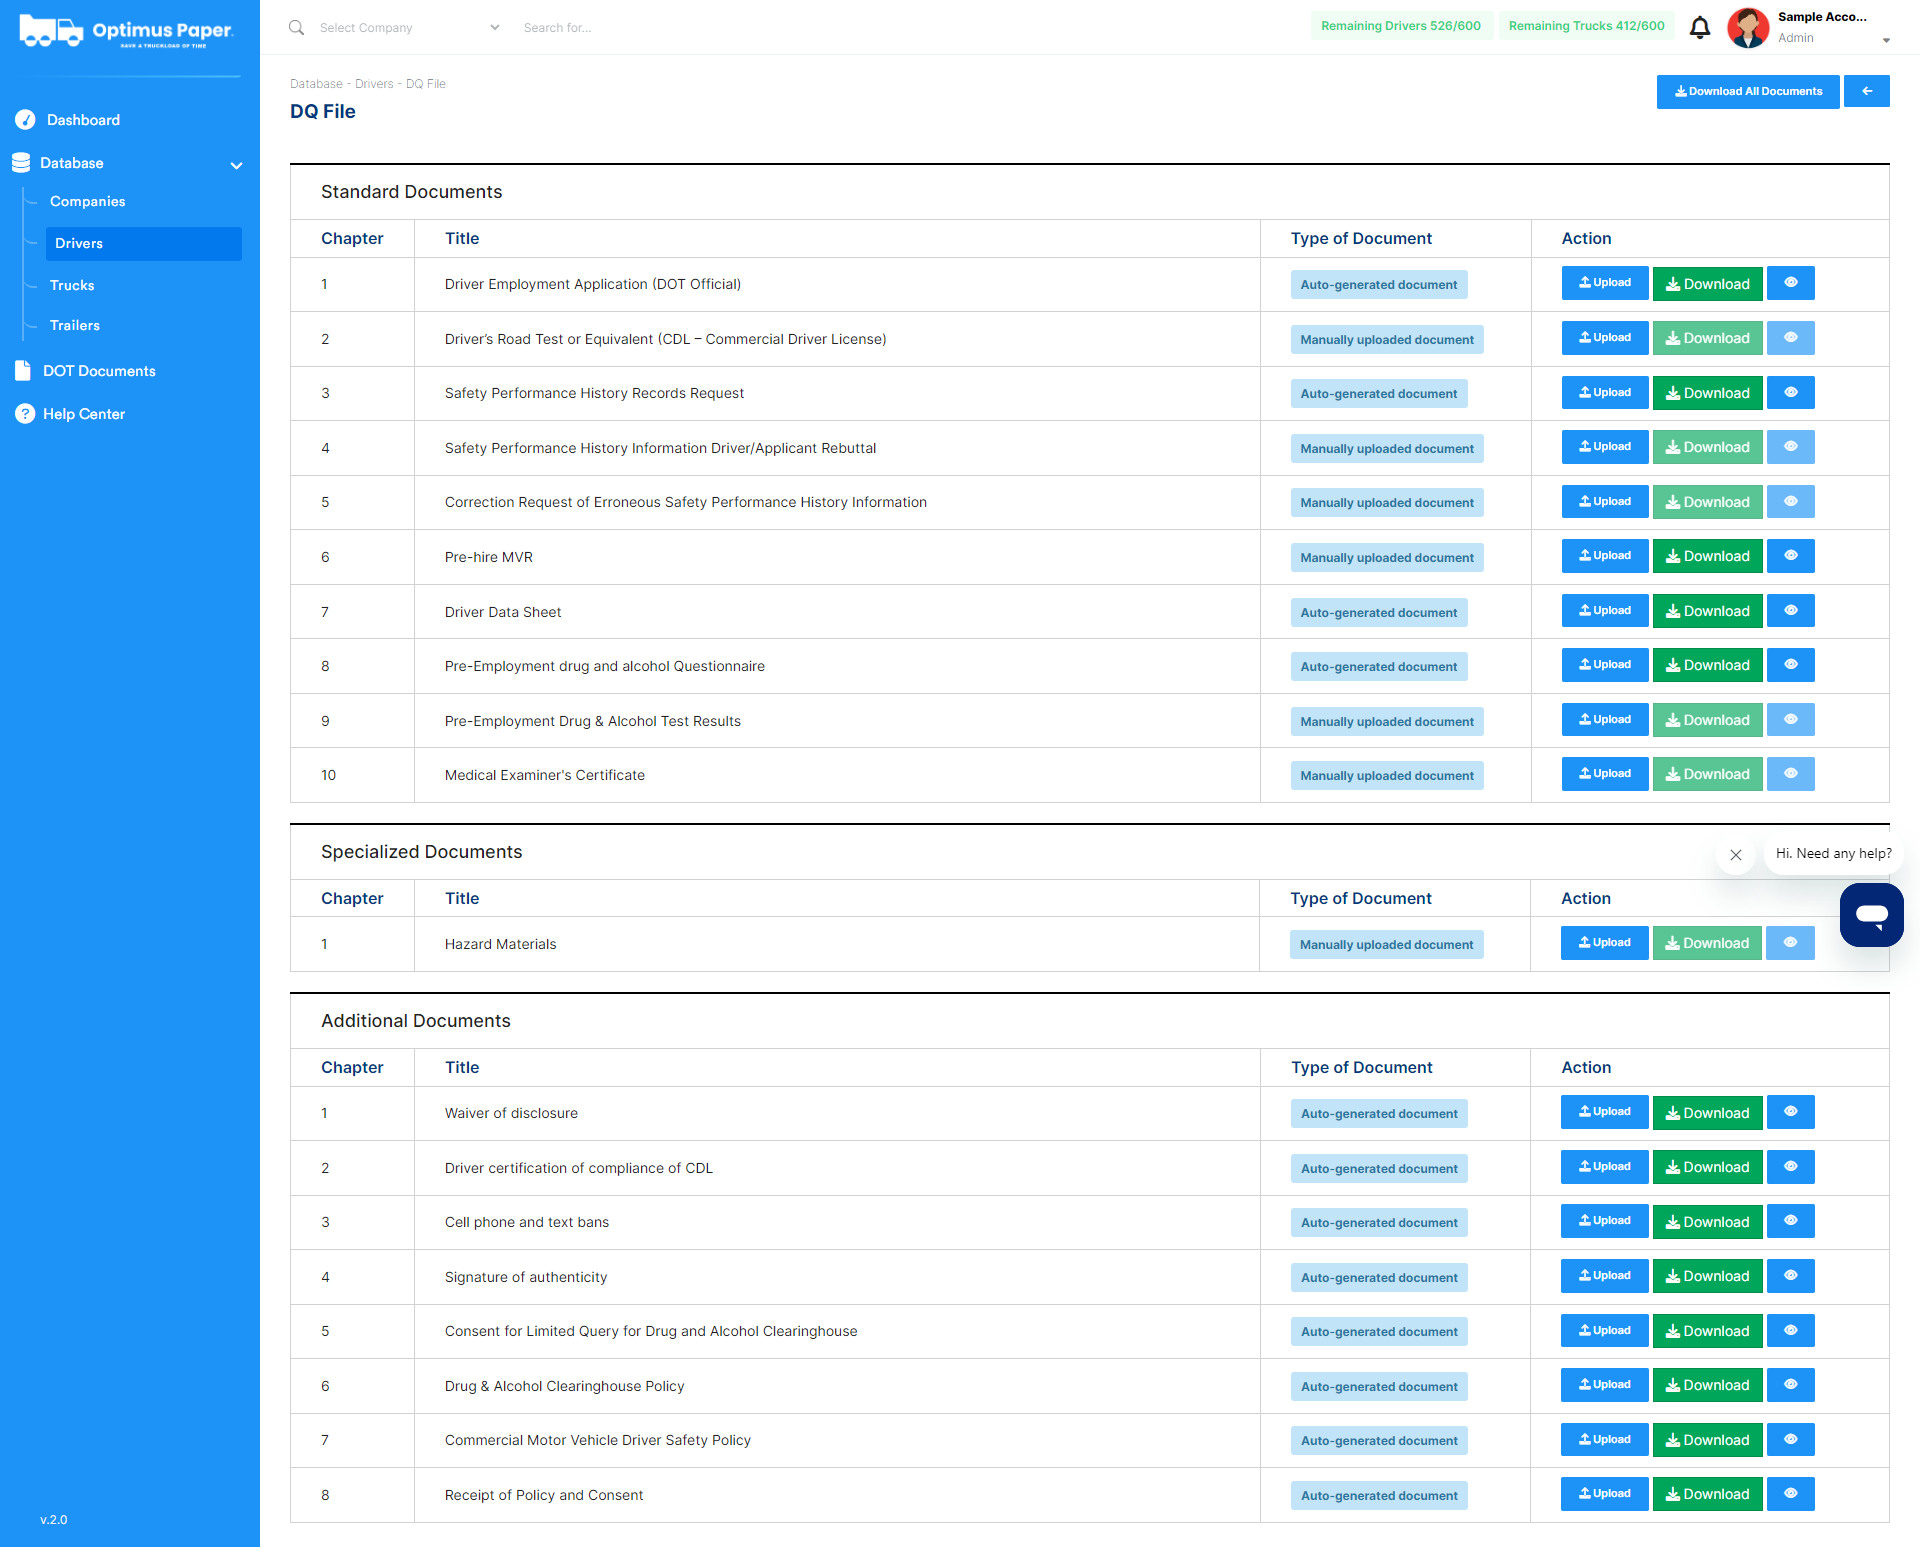Open Help Center in sidebar
1920x1548 pixels.
click(84, 414)
